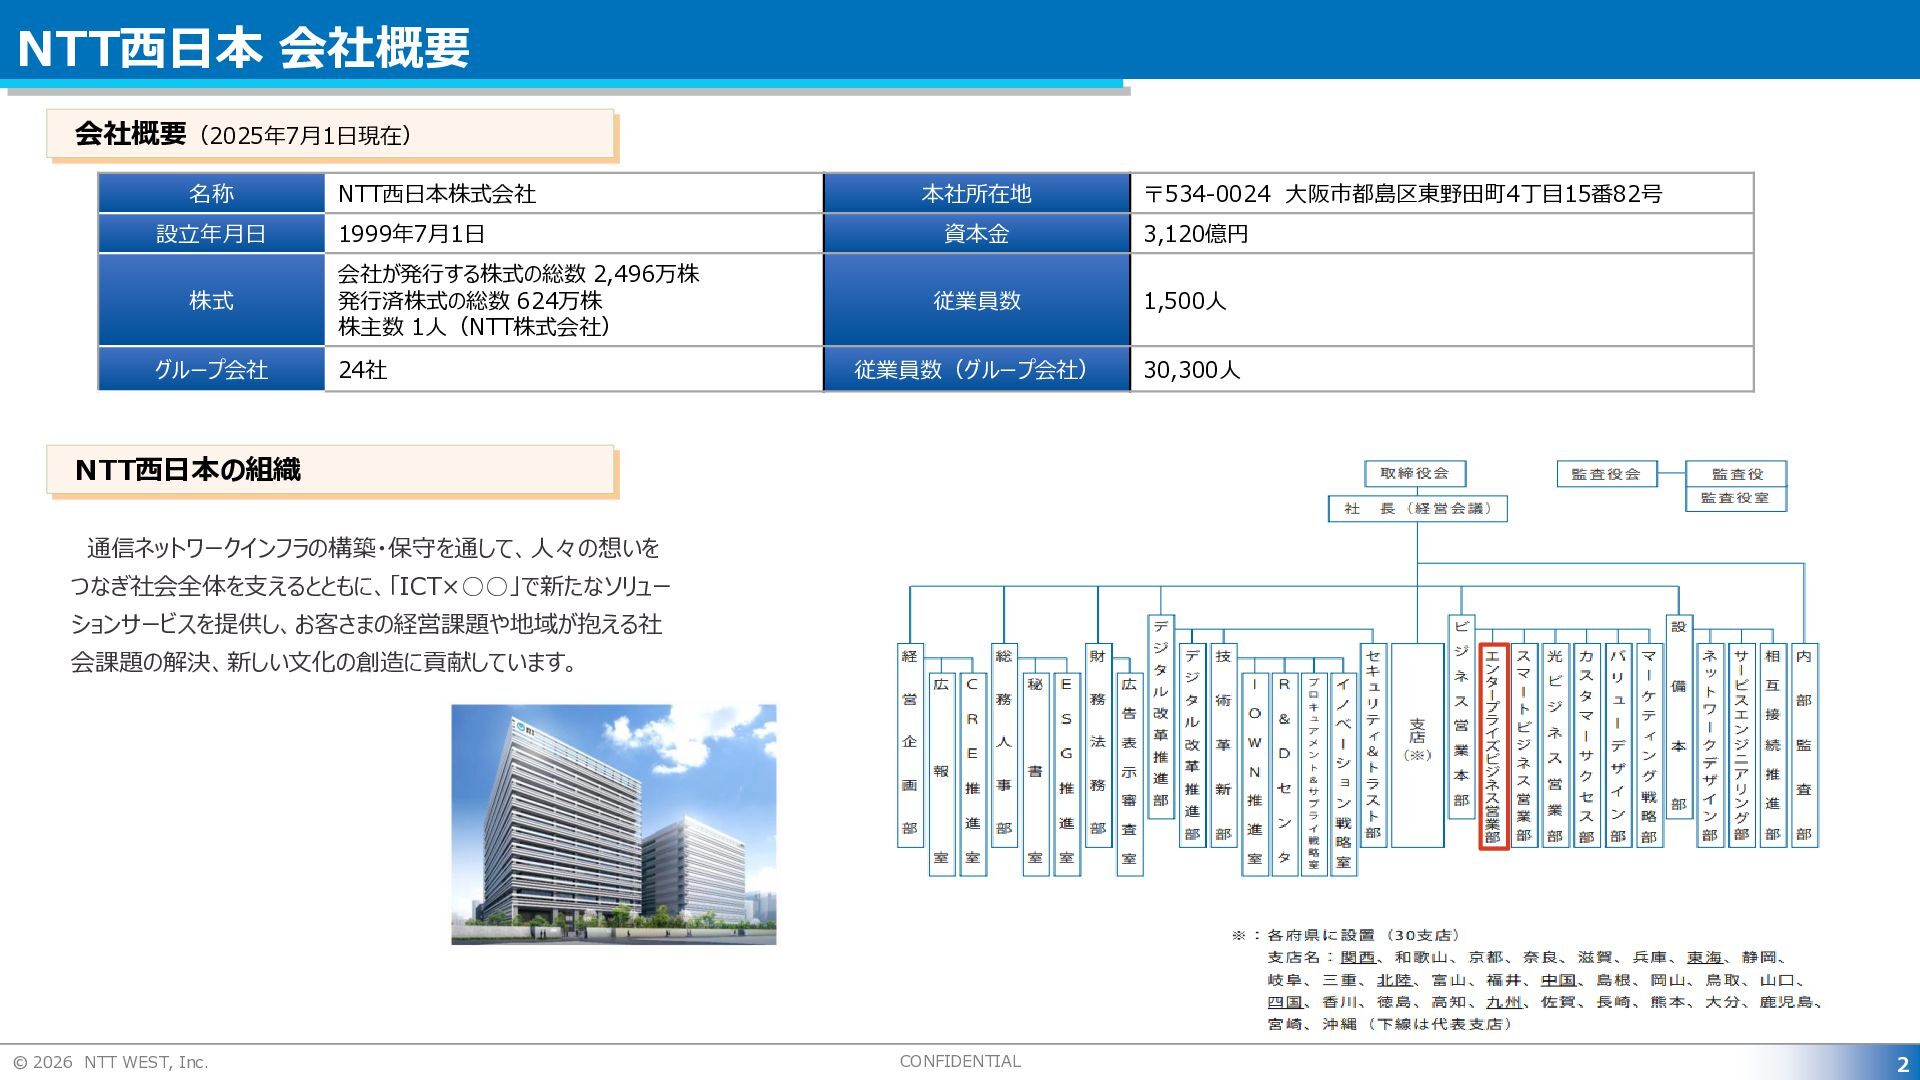Select the address "〒534-0024 大阪市都島区東野田町4丁目15番82号"
The width and height of the screenshot is (1920, 1080).
click(1403, 194)
